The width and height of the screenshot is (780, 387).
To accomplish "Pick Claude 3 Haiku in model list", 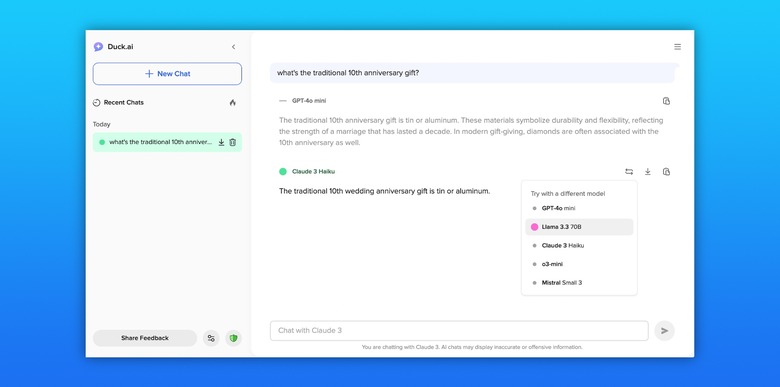I will tap(579, 246).
